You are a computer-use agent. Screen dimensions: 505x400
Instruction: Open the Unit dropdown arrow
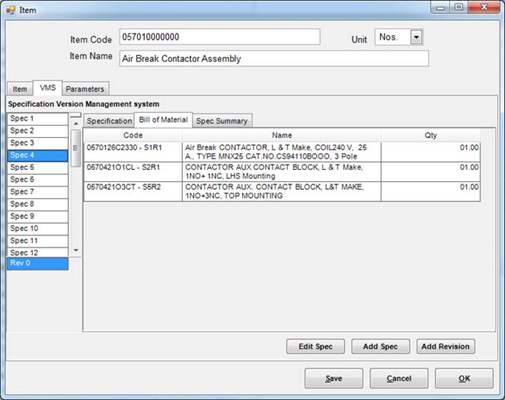[x=416, y=37]
